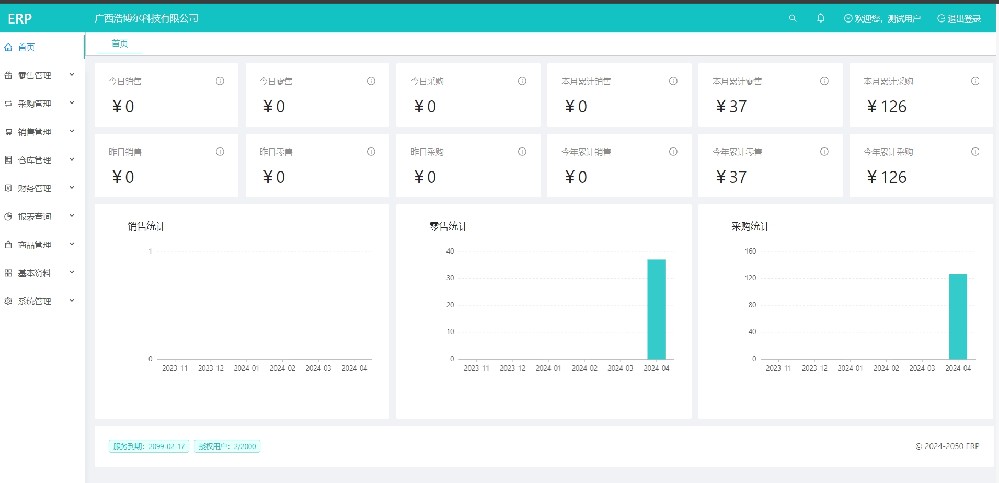Click the company name 广西浩博尔科技有限公司

tap(147, 18)
